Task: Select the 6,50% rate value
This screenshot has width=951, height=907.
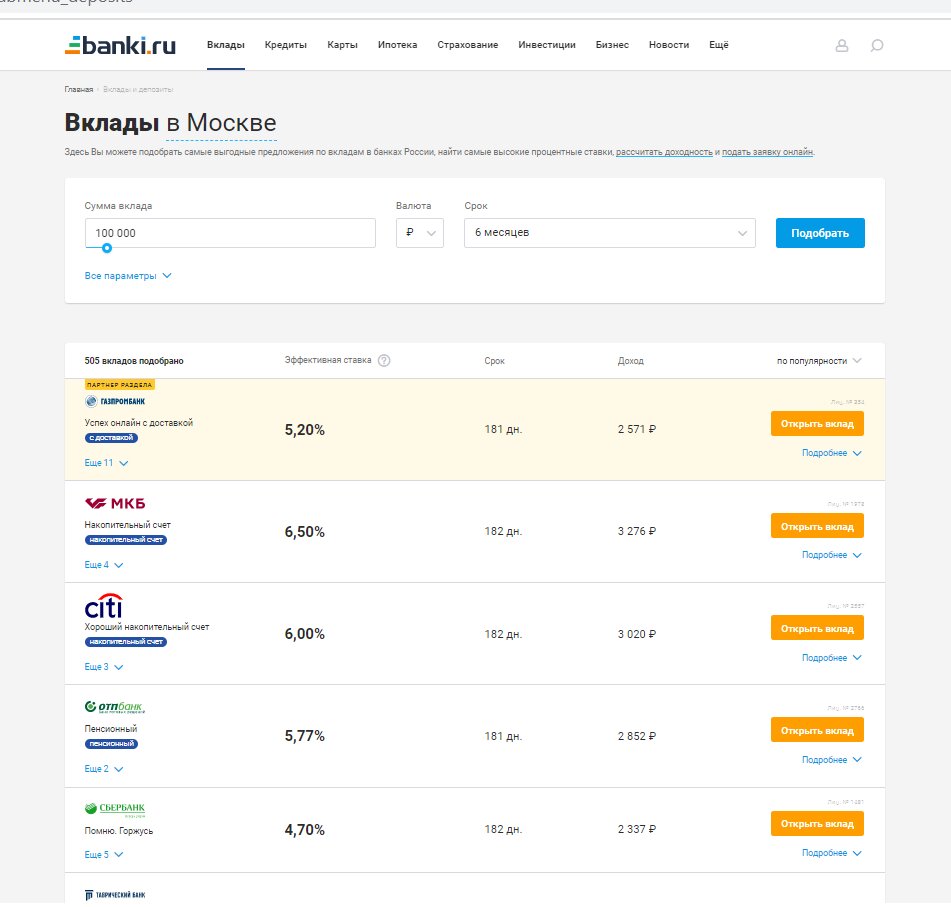Action: point(304,531)
